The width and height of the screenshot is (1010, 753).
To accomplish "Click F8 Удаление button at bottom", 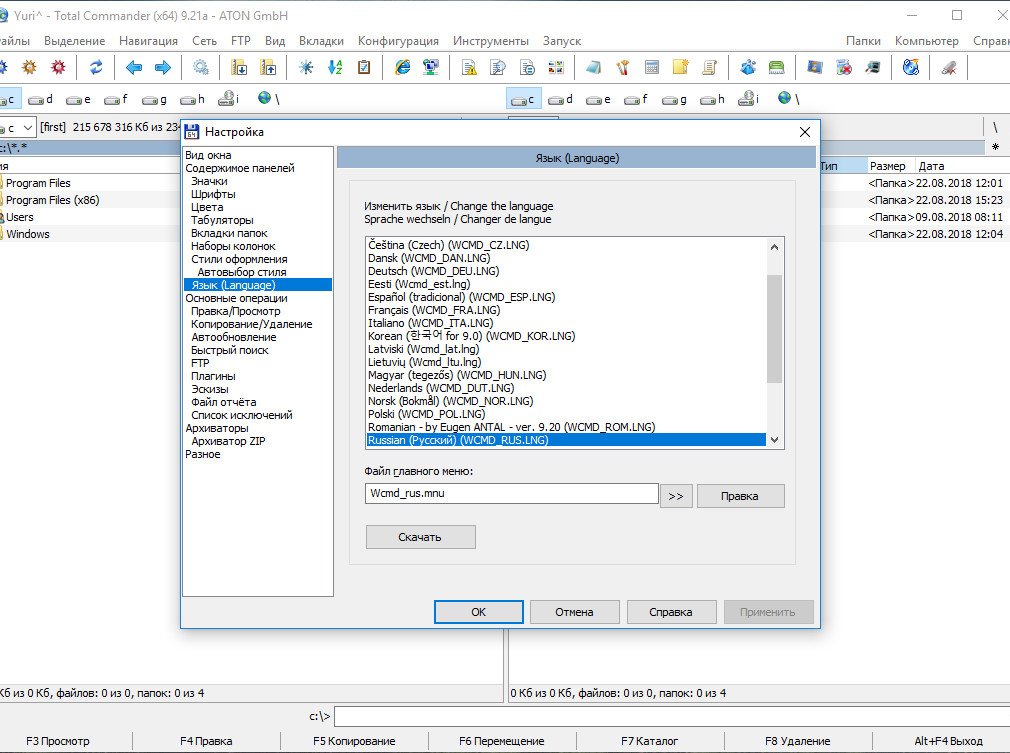I will pos(797,741).
